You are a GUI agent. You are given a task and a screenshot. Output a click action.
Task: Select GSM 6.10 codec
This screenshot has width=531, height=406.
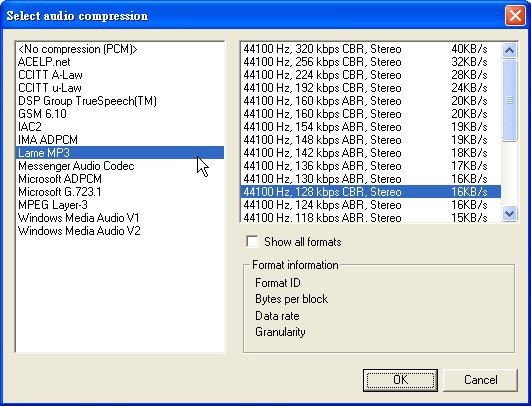click(x=120, y=114)
